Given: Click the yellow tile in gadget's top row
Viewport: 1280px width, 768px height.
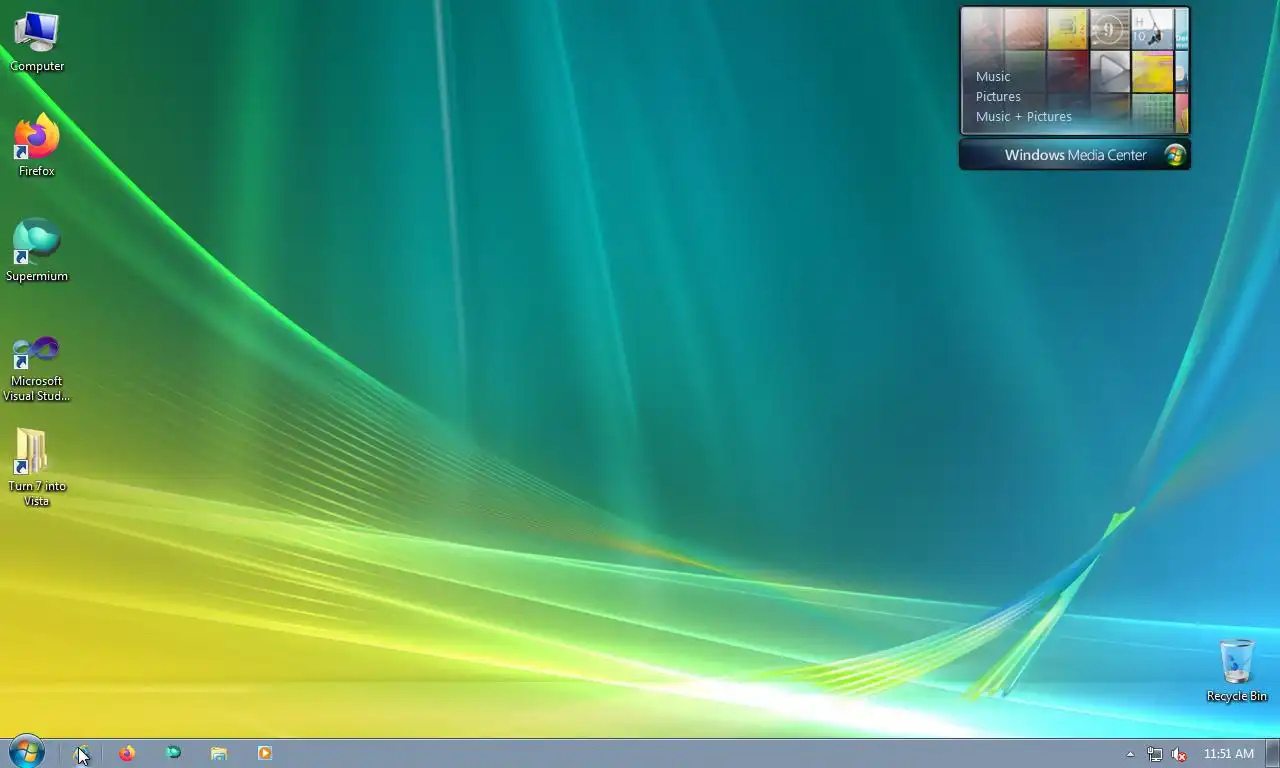Looking at the screenshot, I should pos(1067,29).
